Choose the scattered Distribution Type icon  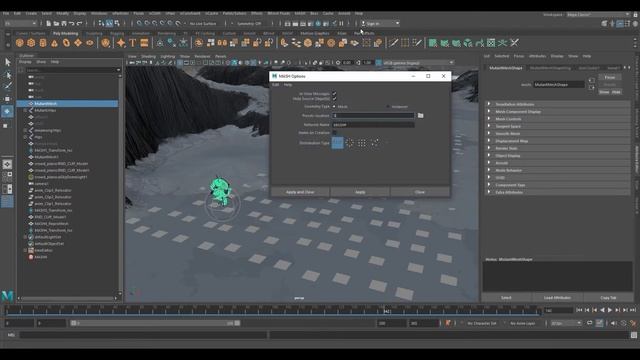pos(374,143)
